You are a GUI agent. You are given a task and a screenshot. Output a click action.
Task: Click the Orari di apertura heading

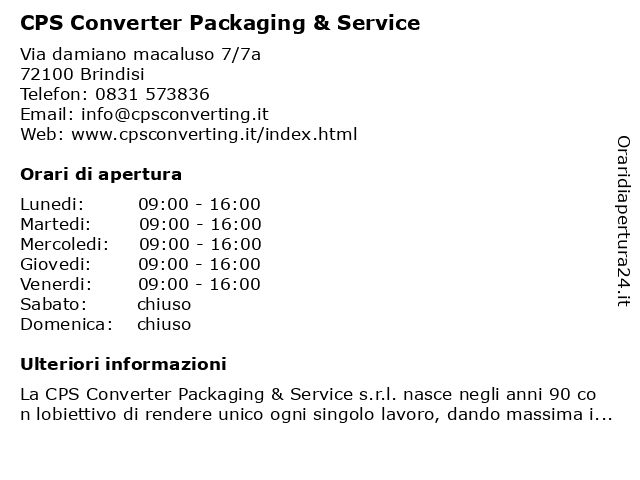(x=101, y=174)
